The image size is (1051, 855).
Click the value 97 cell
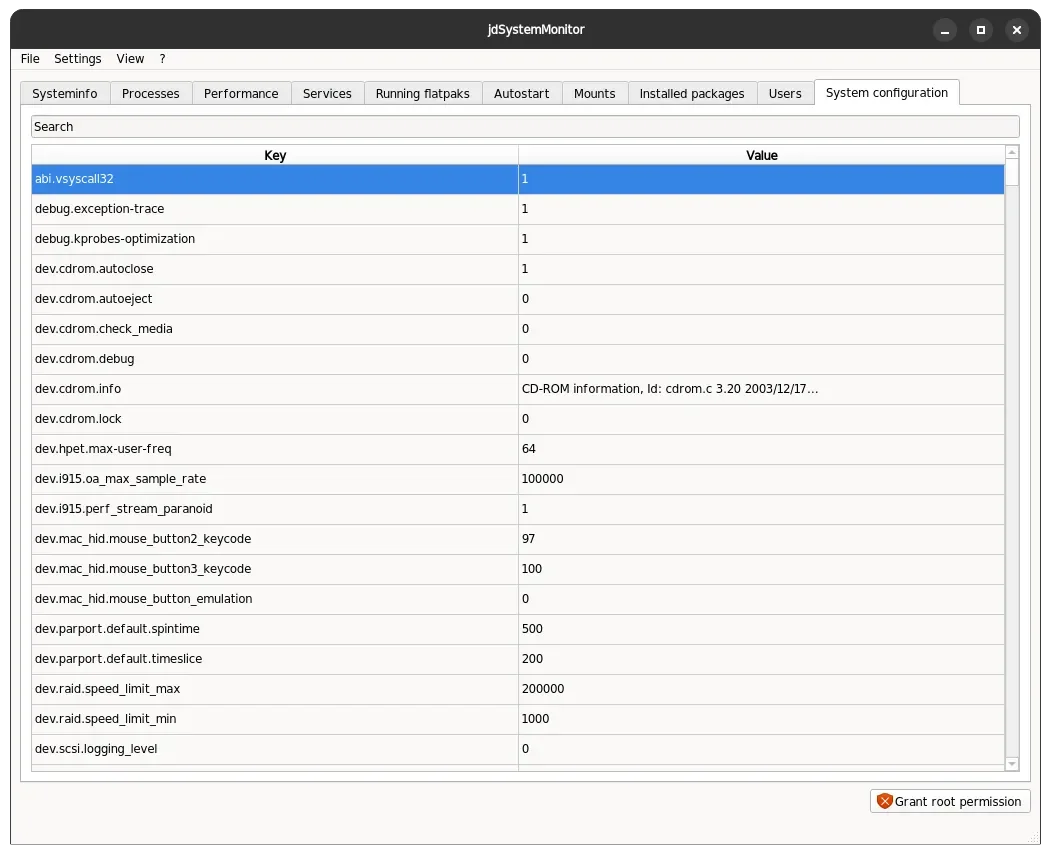pos(761,539)
